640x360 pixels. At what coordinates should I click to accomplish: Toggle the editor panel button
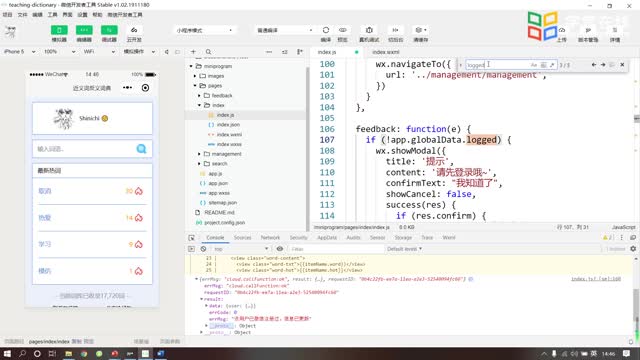click(84, 30)
